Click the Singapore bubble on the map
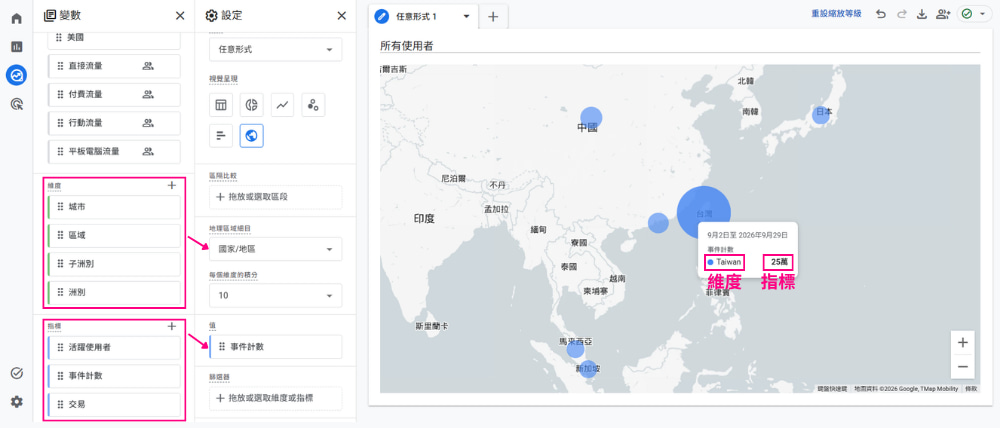The width and height of the screenshot is (1000, 428). 588,369
